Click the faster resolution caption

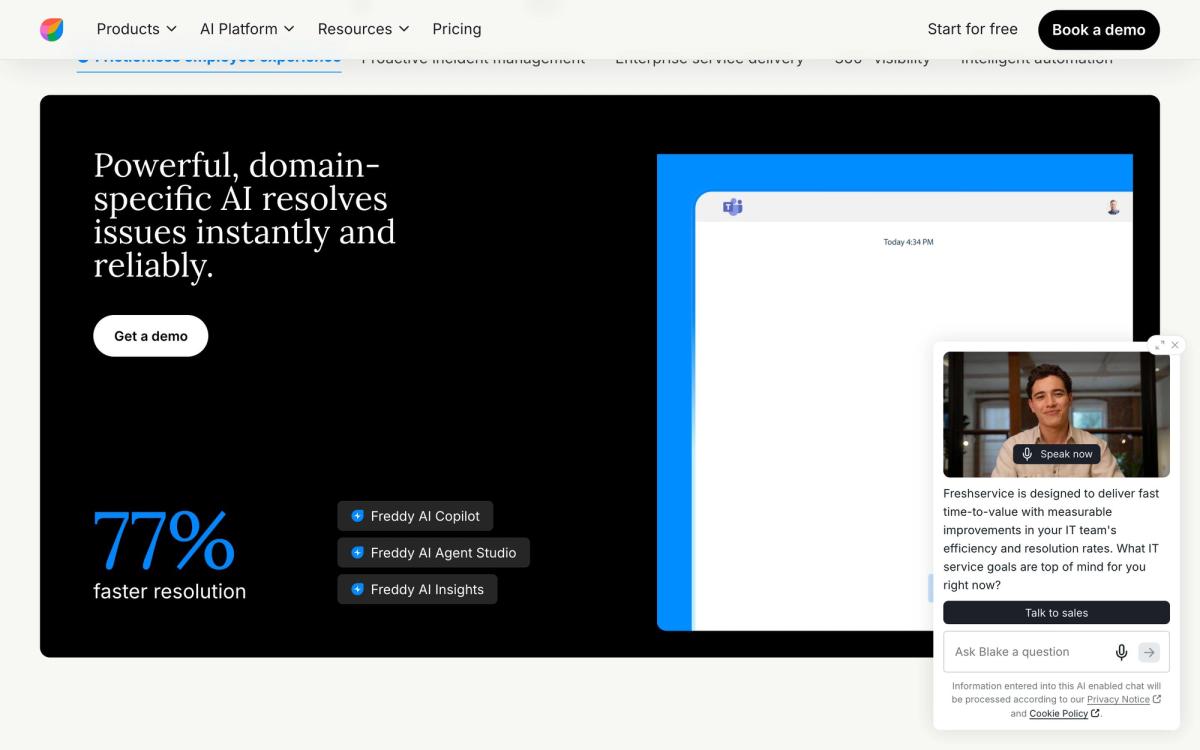coord(170,592)
